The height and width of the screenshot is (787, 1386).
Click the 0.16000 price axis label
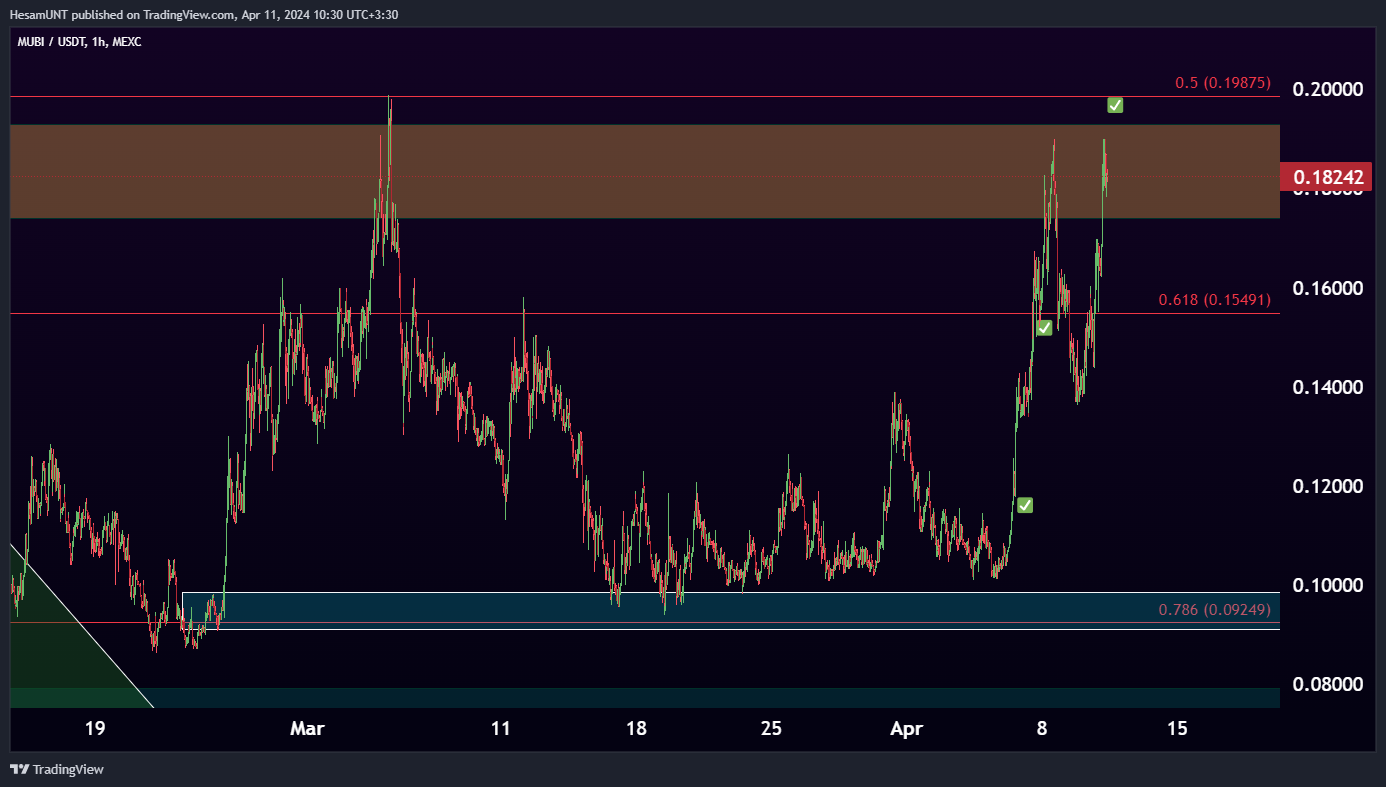1328,288
